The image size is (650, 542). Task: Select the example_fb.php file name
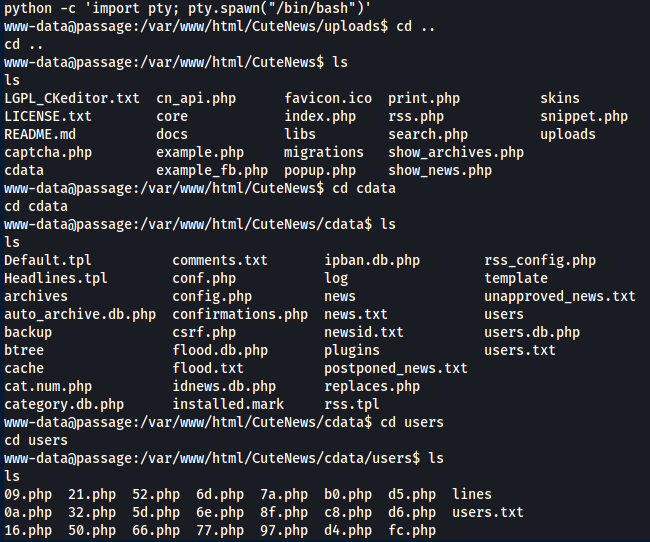click(x=212, y=170)
